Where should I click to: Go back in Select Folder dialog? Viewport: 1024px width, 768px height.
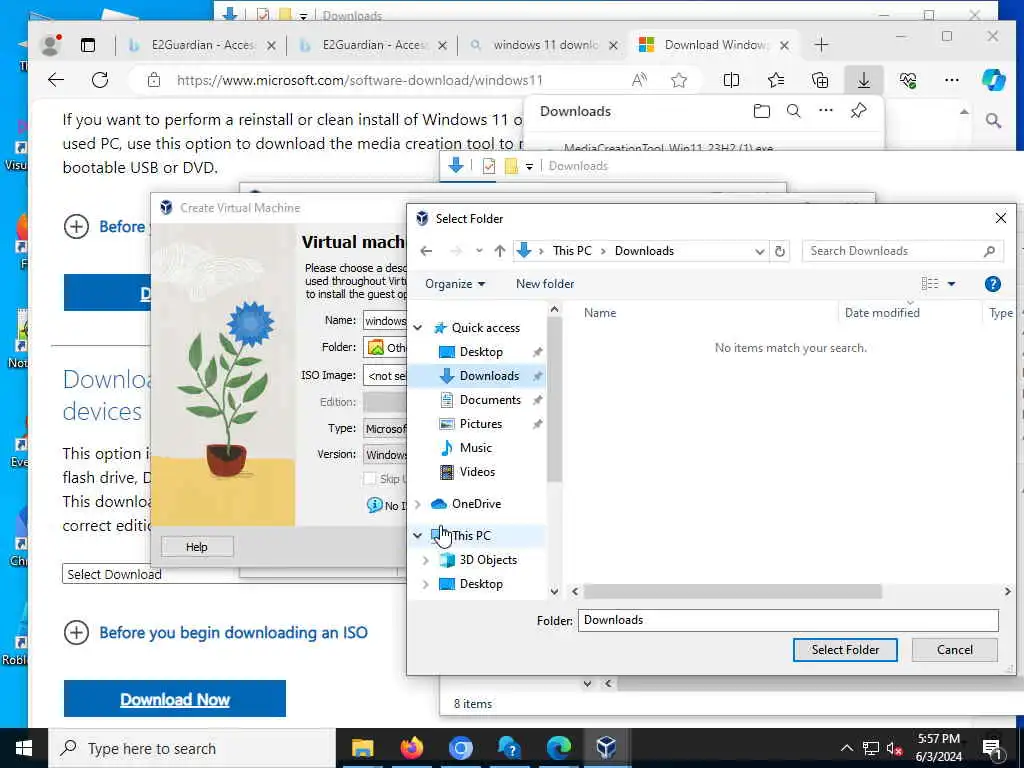[x=426, y=251]
